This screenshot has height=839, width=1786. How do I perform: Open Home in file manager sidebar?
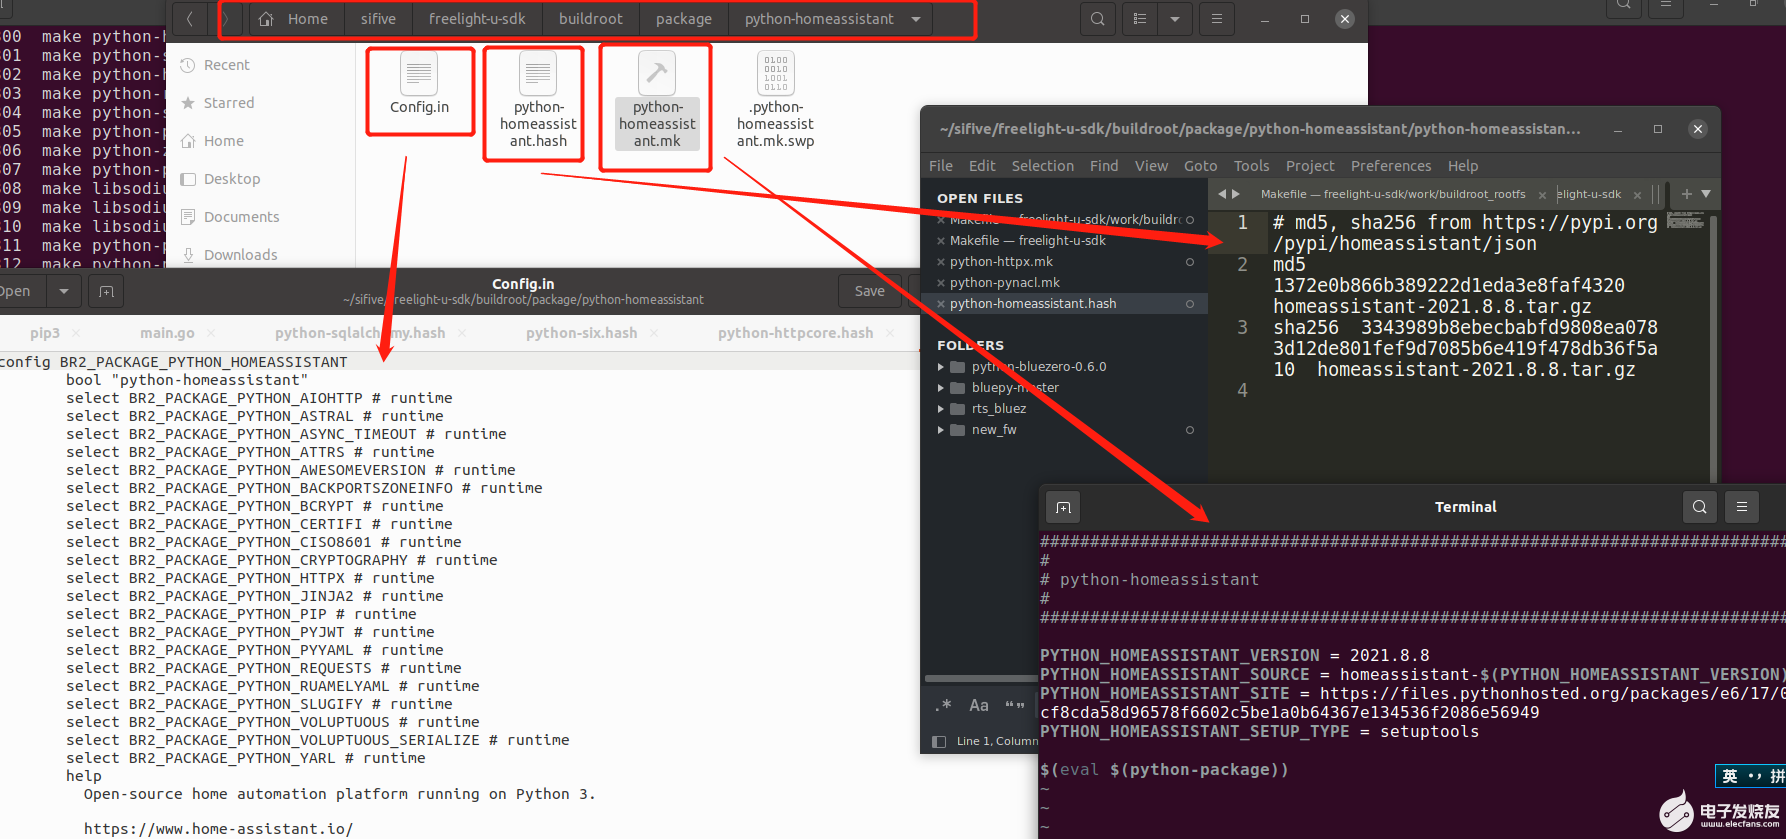[x=223, y=141]
